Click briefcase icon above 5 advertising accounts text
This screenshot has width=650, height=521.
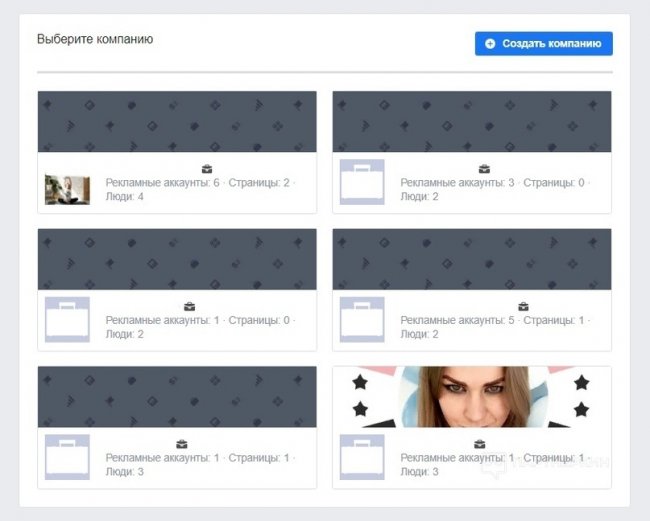[x=523, y=307]
